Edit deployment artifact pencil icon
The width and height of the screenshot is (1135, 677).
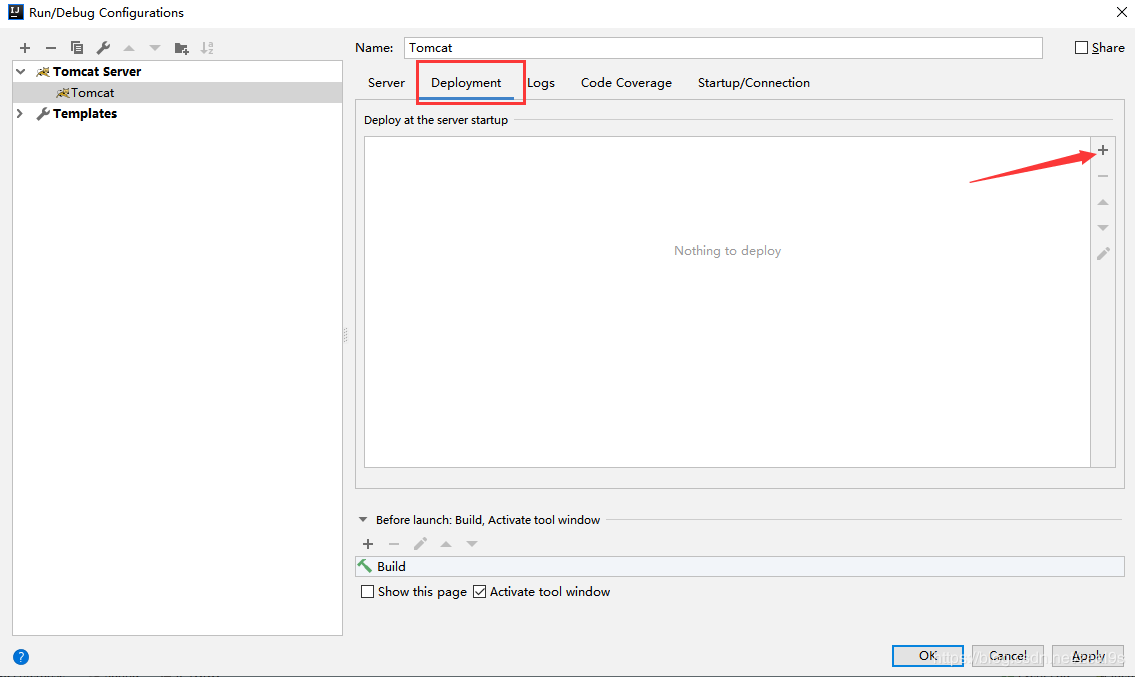tap(1102, 254)
